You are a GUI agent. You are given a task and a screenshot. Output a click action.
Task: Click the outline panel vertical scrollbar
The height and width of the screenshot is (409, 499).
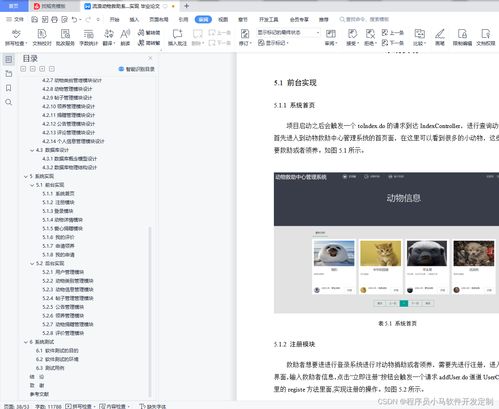pos(150,312)
